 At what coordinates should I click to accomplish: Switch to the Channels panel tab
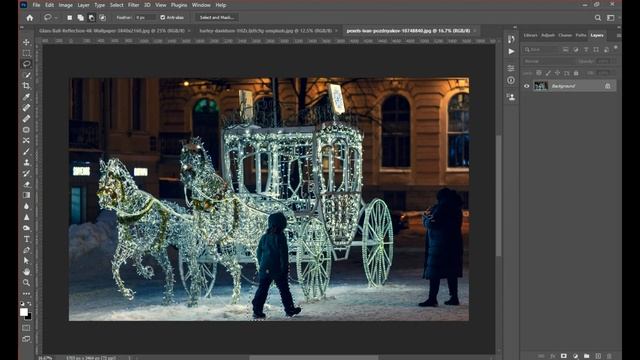click(565, 36)
